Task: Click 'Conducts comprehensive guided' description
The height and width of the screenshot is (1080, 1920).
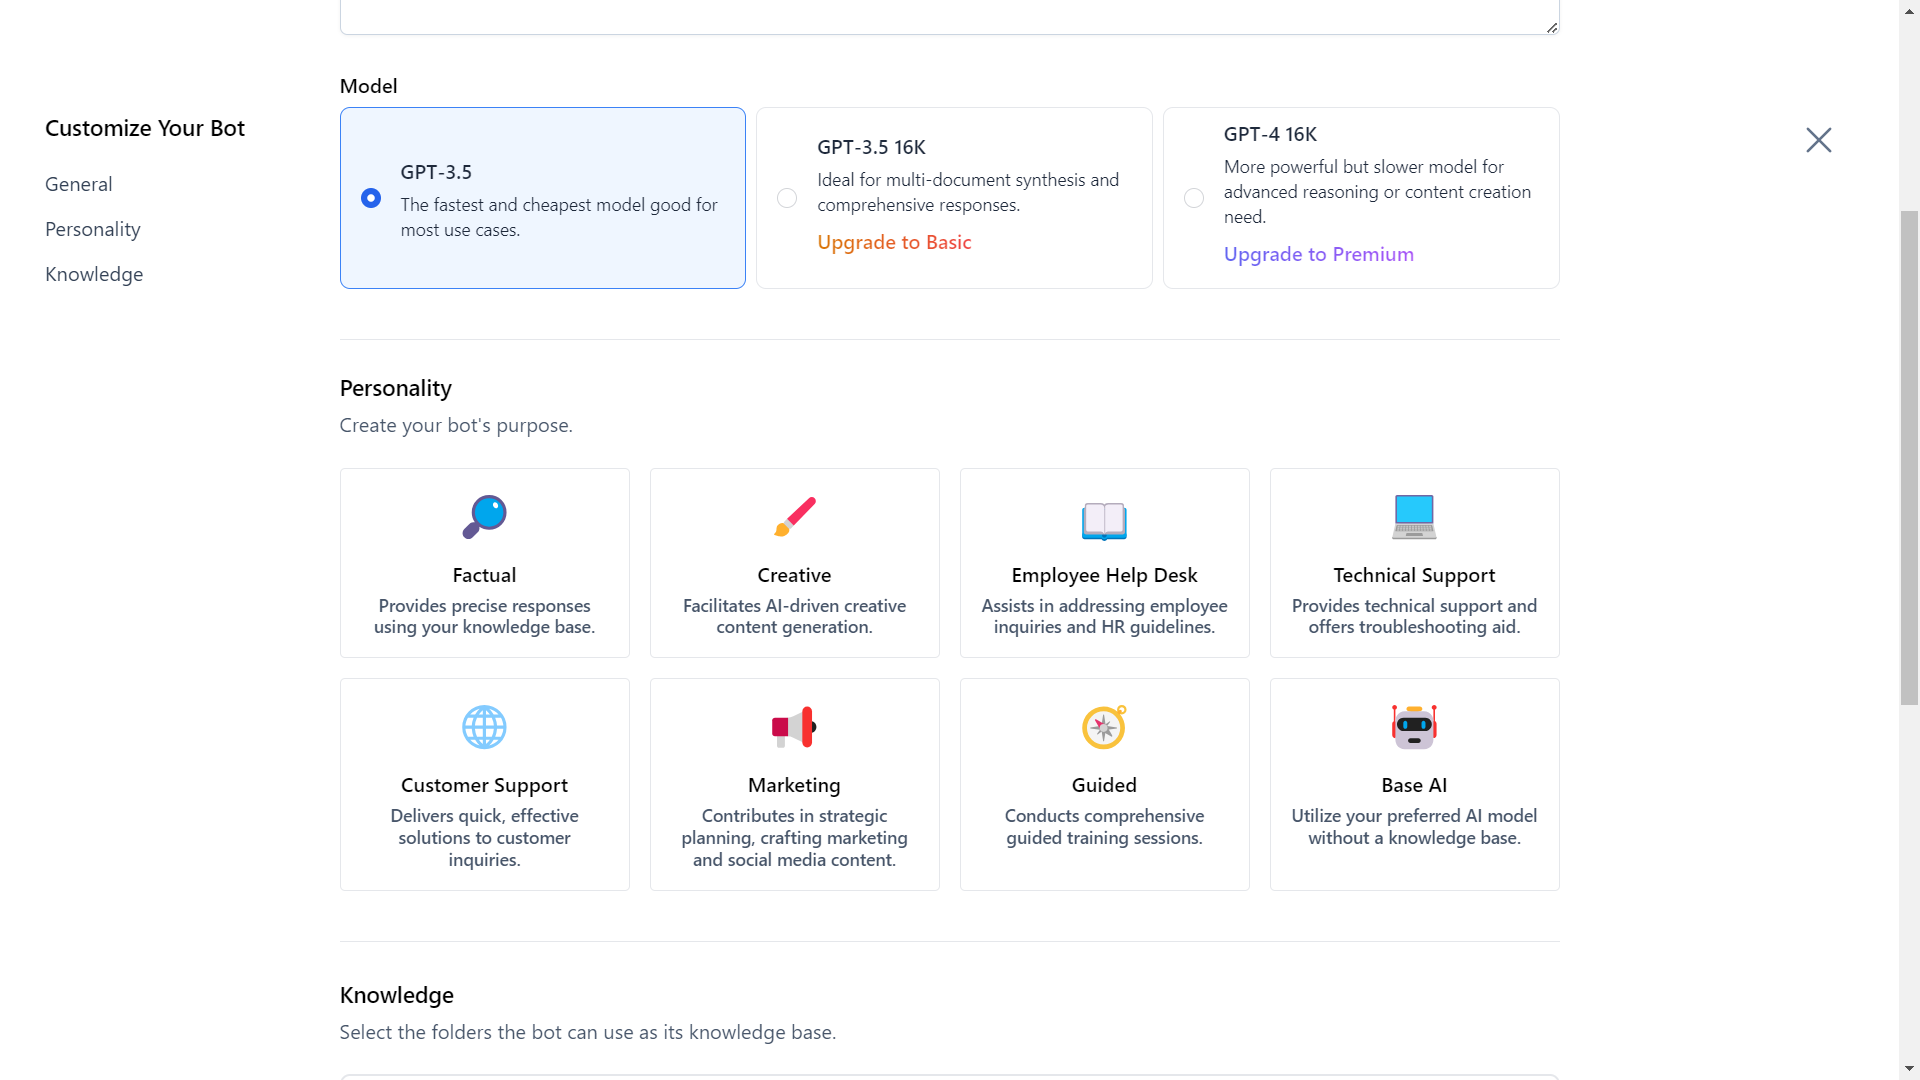Action: [1104, 827]
